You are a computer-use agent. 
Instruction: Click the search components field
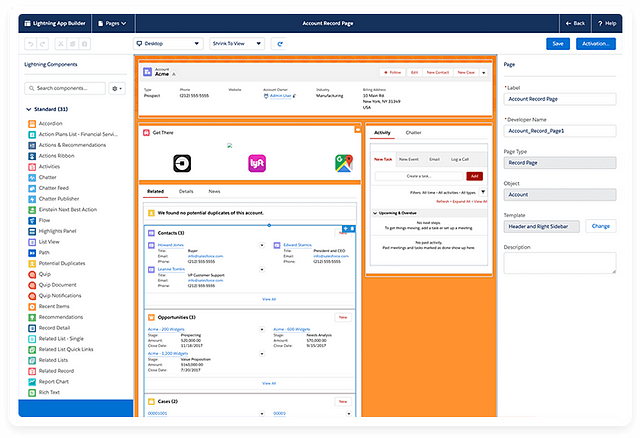coord(65,88)
